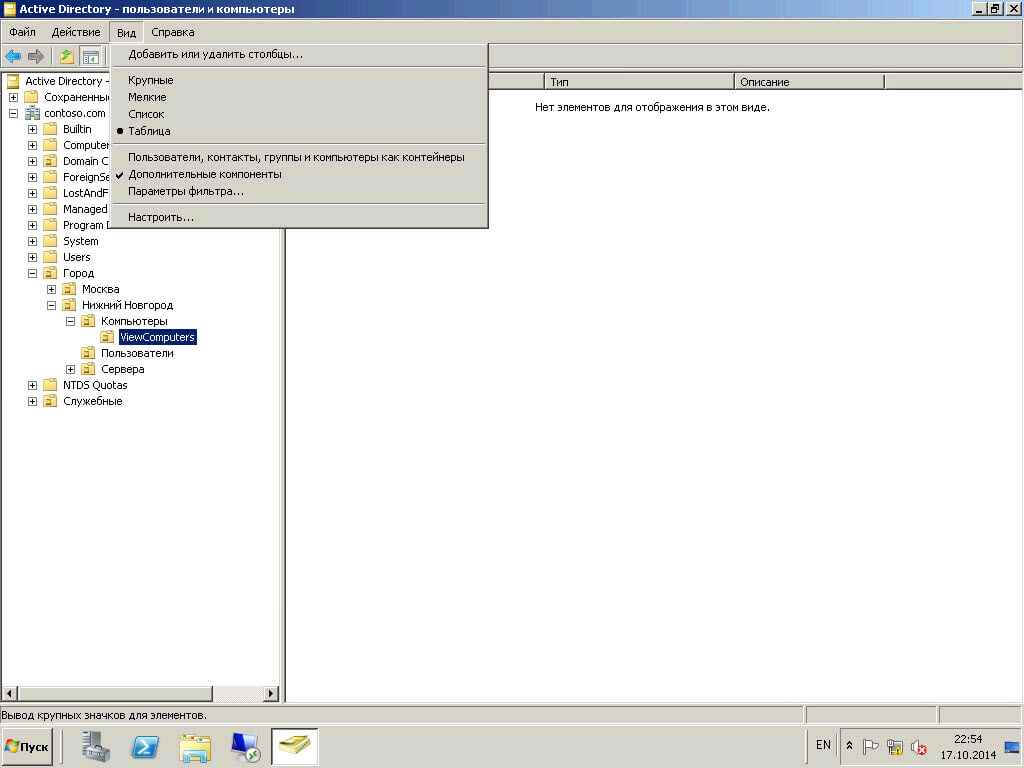Open Server Manager from the taskbar

pos(97,746)
